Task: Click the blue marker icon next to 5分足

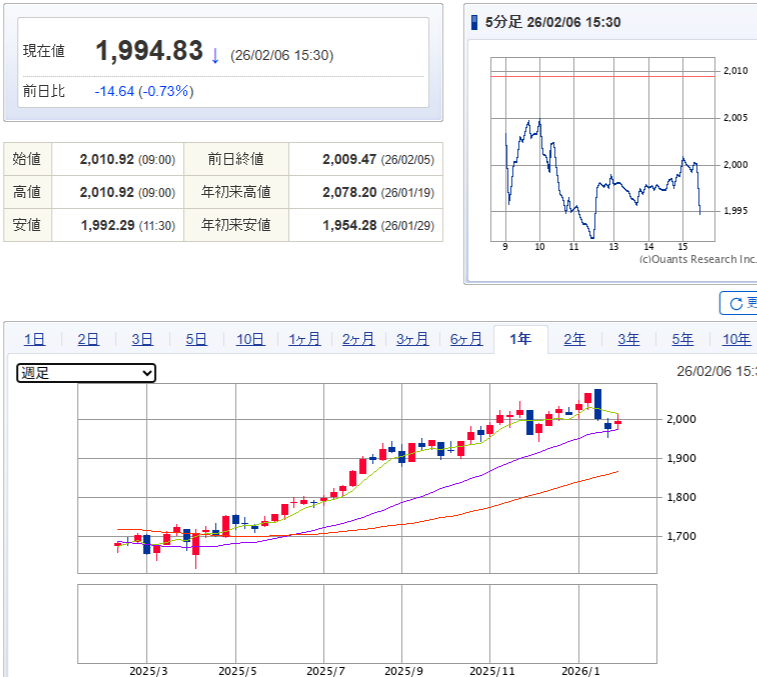Action: coord(475,22)
